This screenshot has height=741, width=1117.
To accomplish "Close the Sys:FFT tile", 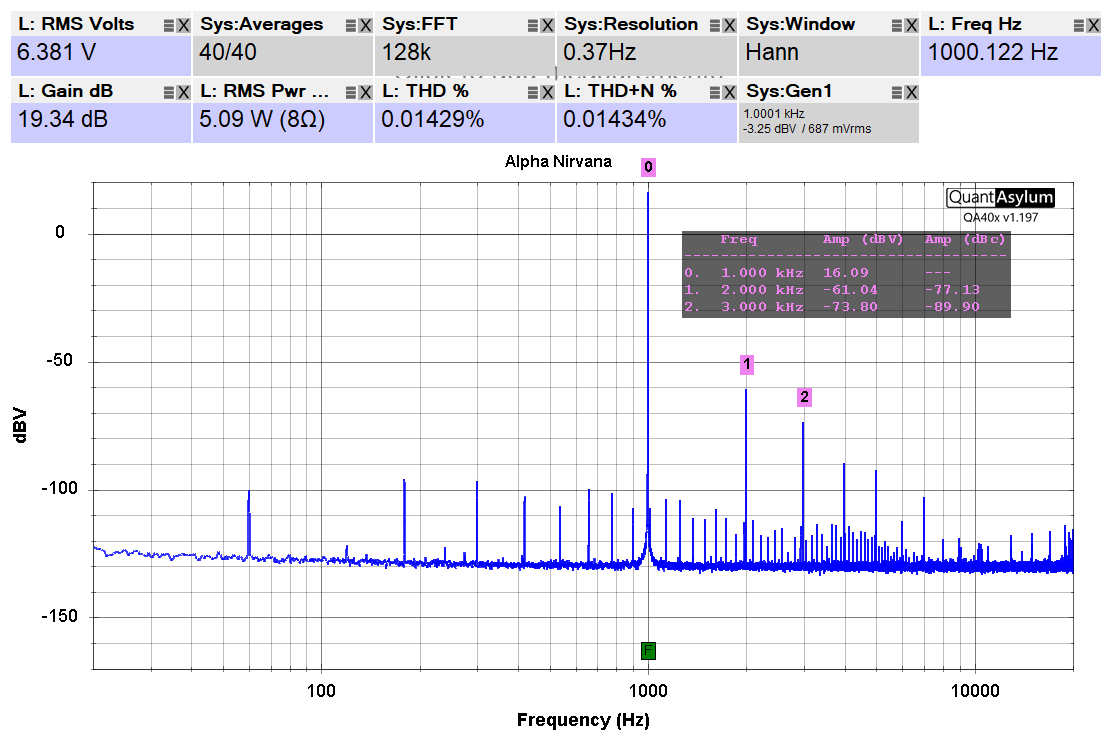I will [x=547, y=26].
